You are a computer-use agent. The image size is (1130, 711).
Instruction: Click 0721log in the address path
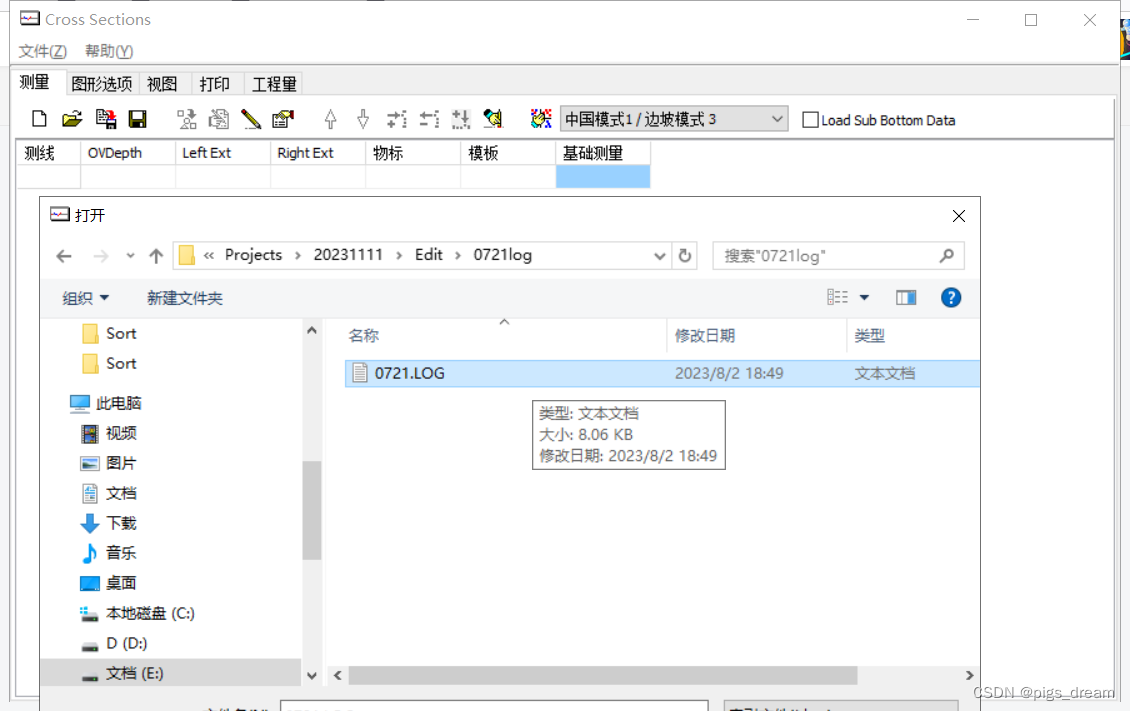[x=502, y=255]
